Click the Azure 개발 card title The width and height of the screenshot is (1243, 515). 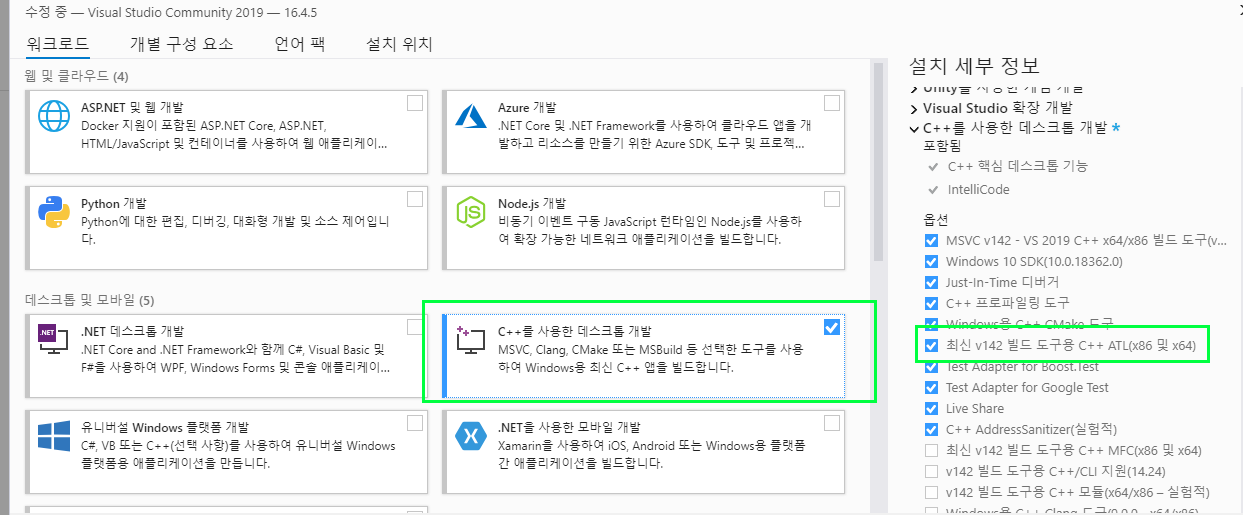[527, 107]
